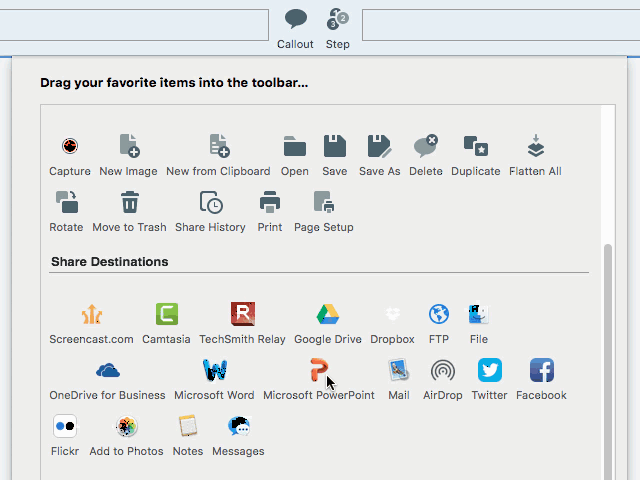Viewport: 640px width, 480px height.
Task: Click the Open folder icon
Action: pyautogui.click(x=295, y=146)
